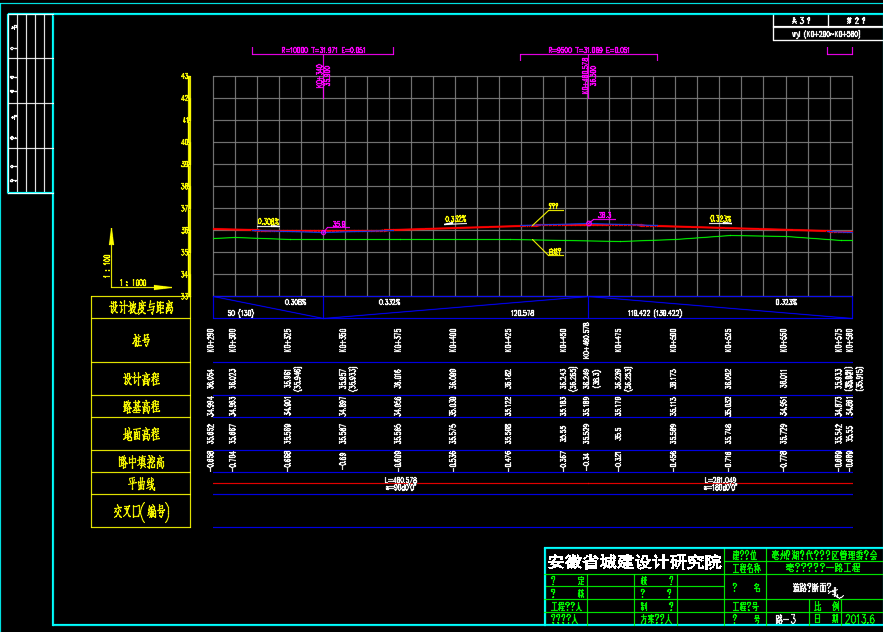
Task: Click the 平曲线 row header
Action: point(141,485)
